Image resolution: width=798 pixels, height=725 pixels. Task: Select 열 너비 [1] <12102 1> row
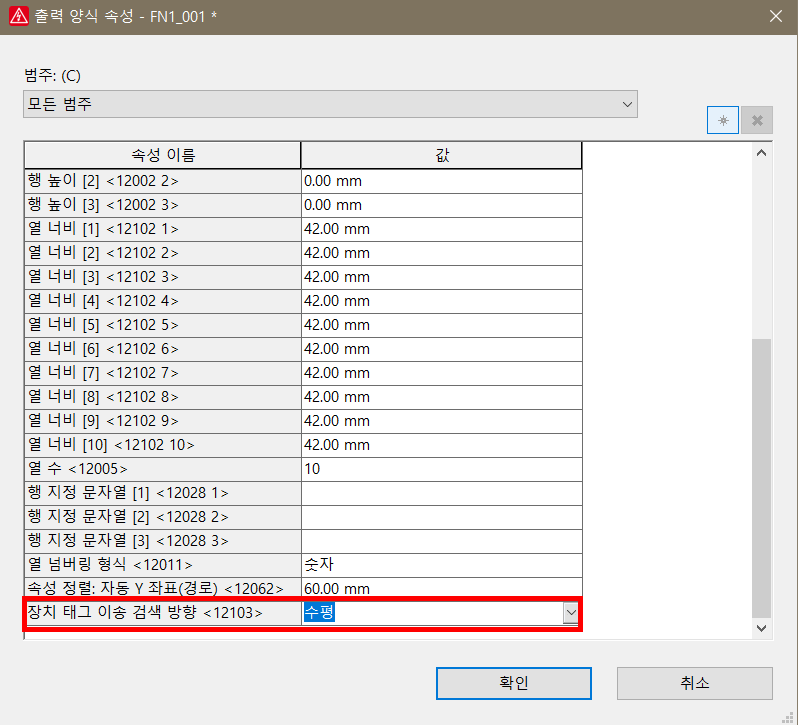coord(303,229)
